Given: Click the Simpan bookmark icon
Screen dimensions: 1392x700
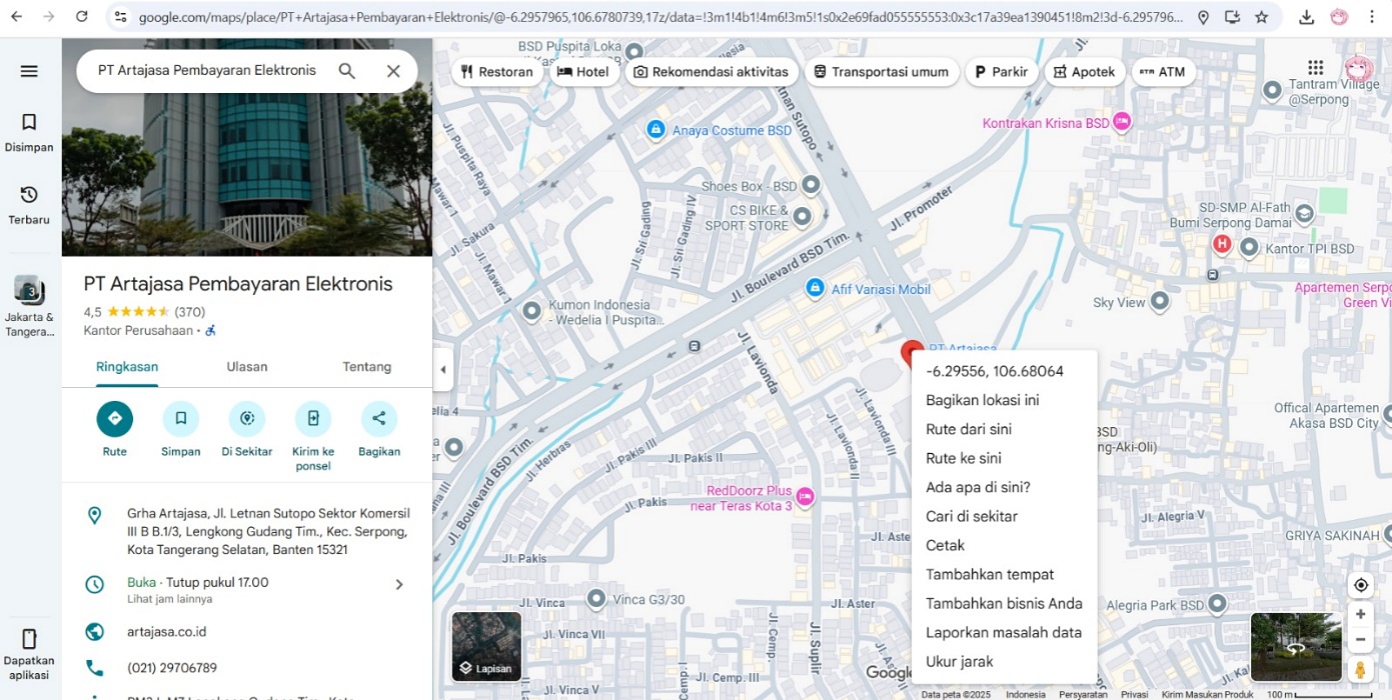Looking at the screenshot, I should (x=180, y=418).
